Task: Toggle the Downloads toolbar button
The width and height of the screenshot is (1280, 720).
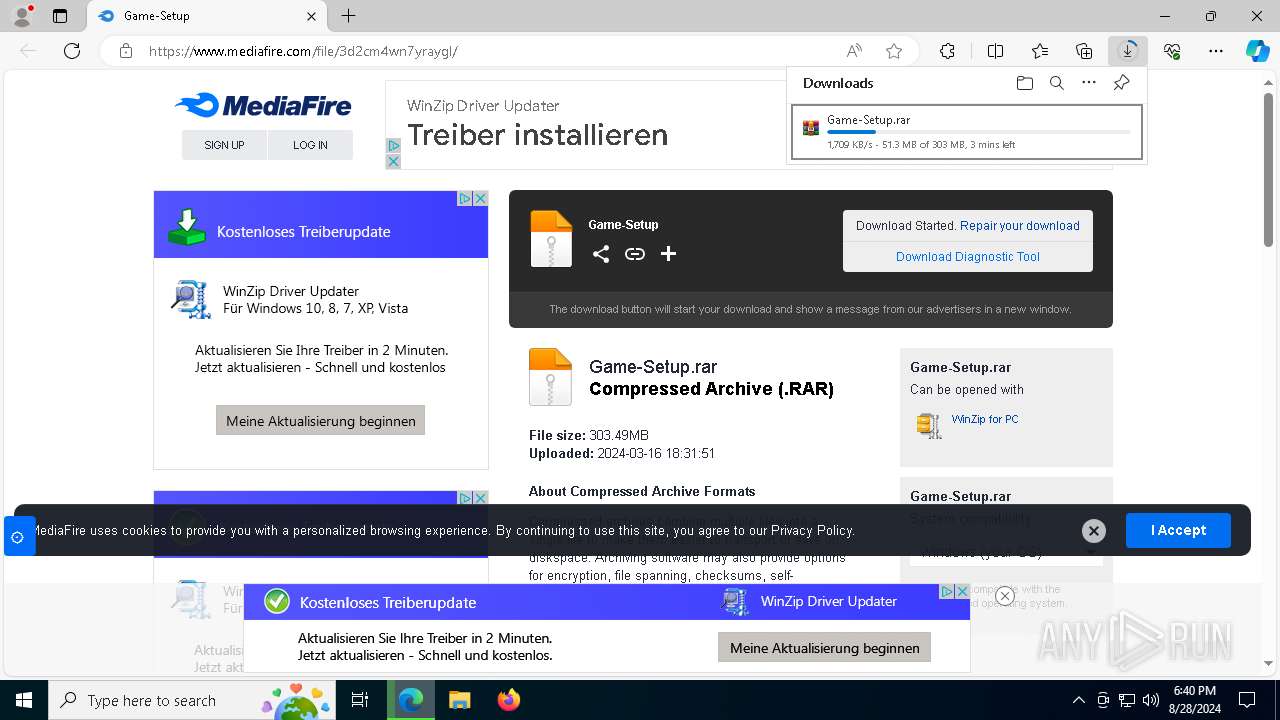Action: coord(1128,51)
